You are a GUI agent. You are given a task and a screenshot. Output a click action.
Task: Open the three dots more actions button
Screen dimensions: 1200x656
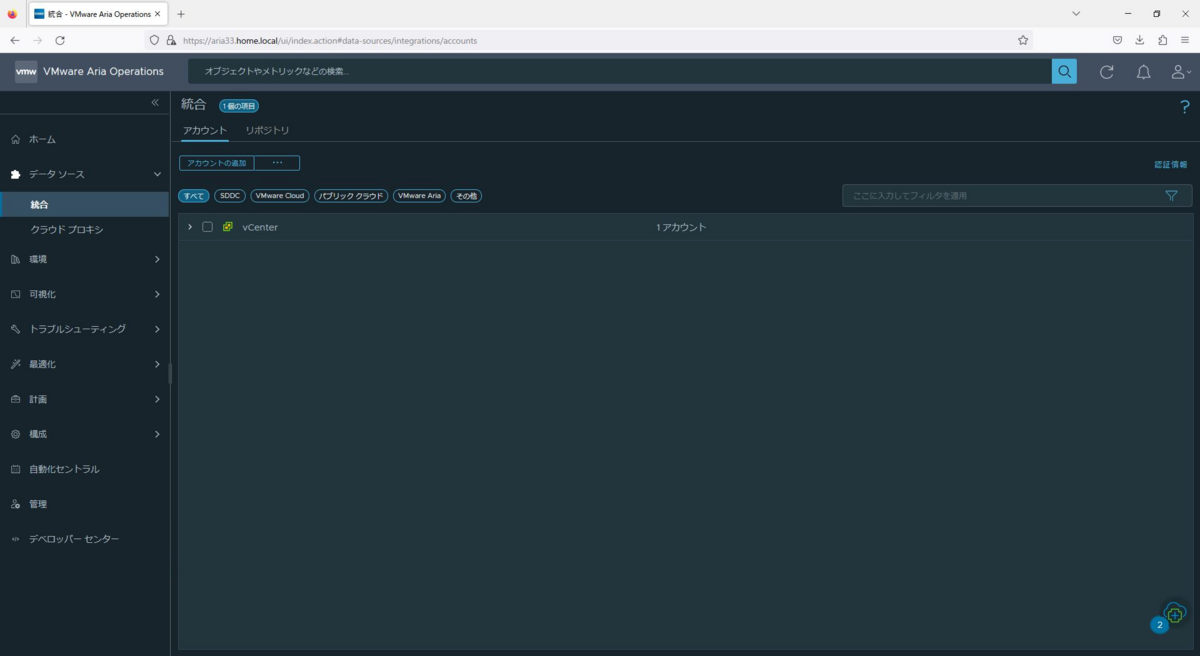pyautogui.click(x=277, y=163)
